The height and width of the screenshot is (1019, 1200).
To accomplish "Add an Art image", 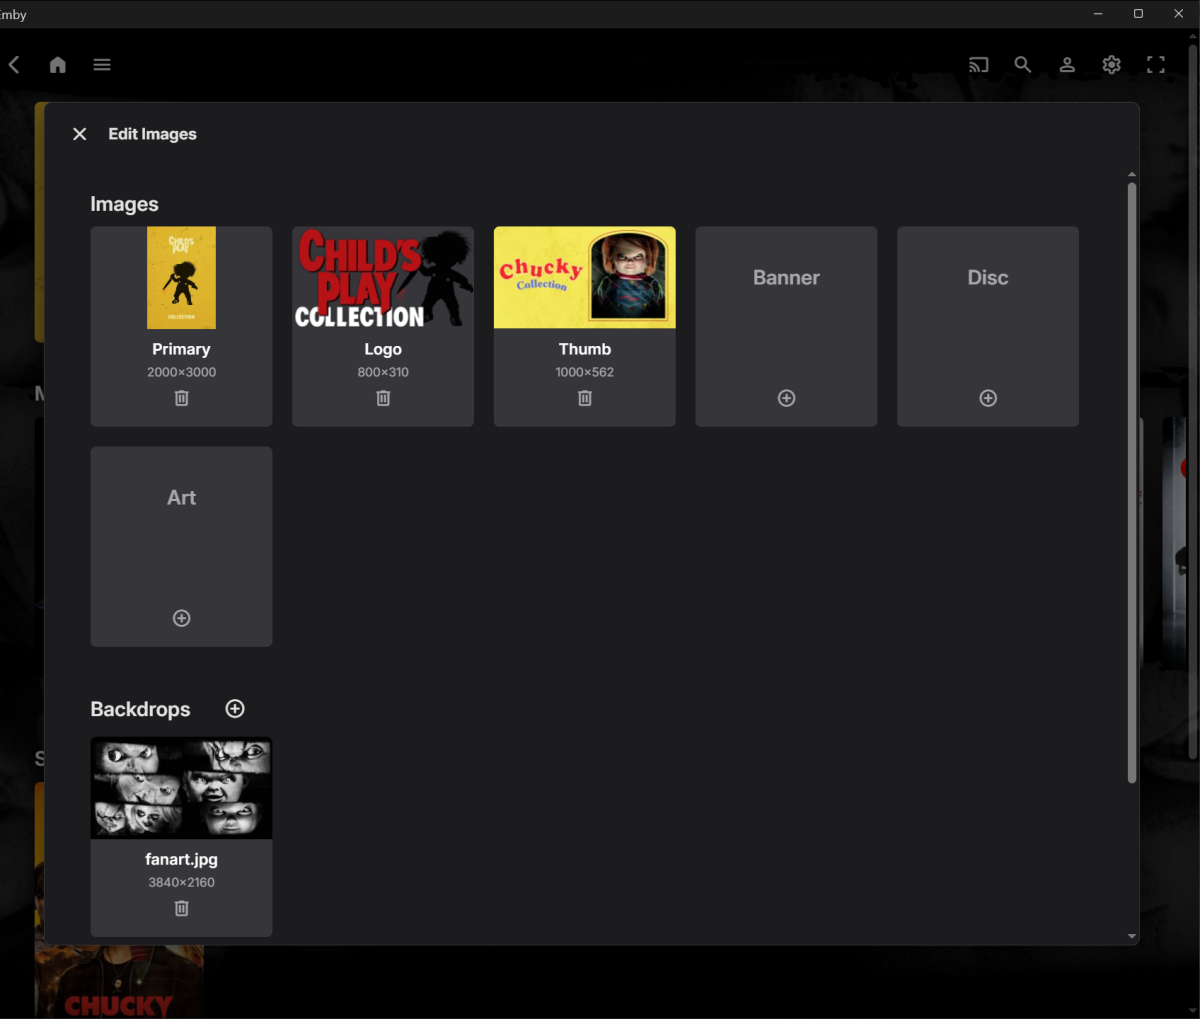I will (182, 618).
